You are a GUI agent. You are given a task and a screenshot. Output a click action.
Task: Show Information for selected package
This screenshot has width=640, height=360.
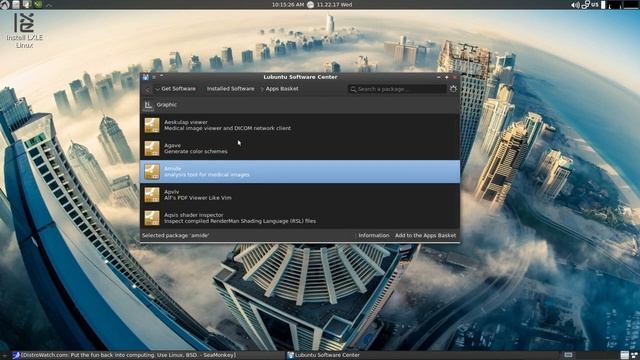tap(373, 236)
